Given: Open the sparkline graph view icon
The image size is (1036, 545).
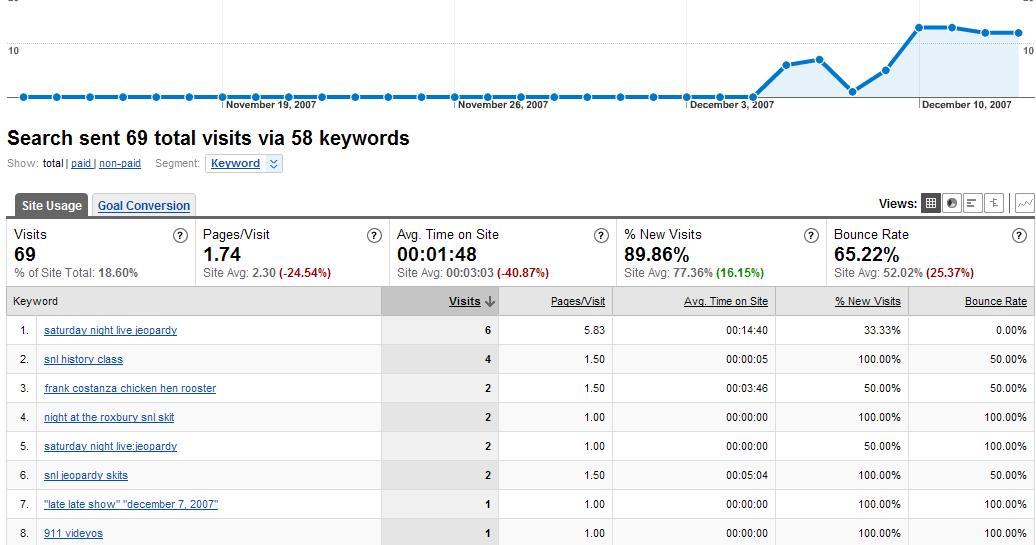Looking at the screenshot, I should coord(1024,203).
